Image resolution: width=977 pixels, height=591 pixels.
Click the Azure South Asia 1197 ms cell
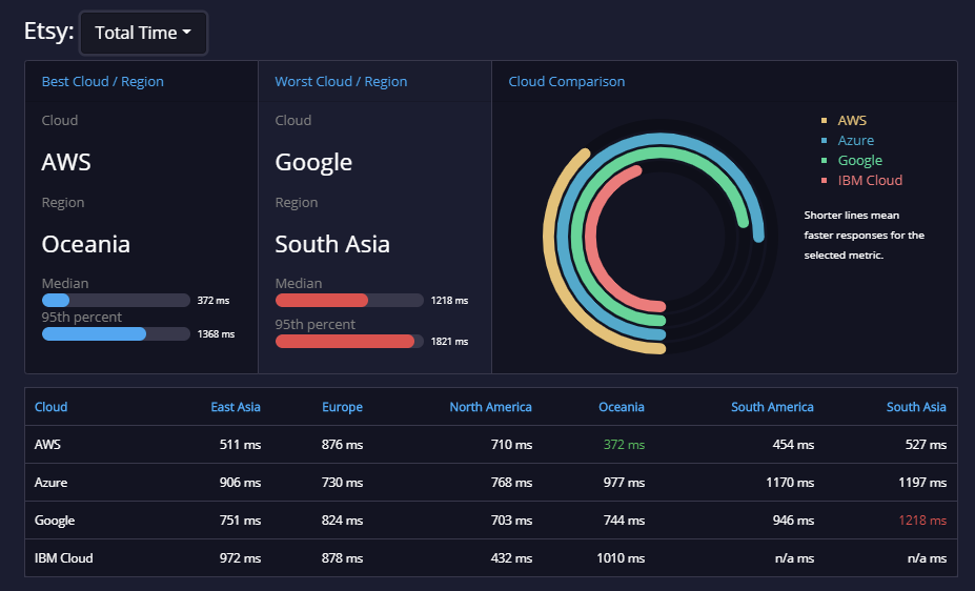(922, 483)
